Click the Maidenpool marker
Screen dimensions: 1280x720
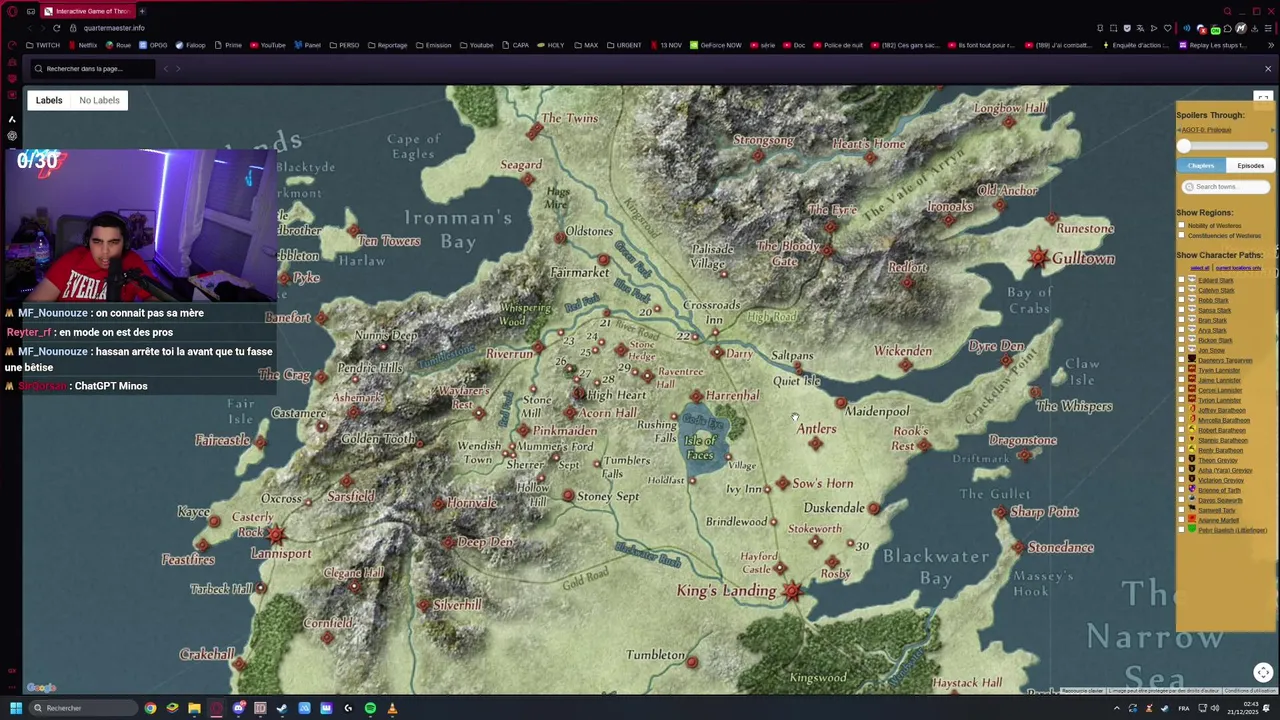coord(840,404)
